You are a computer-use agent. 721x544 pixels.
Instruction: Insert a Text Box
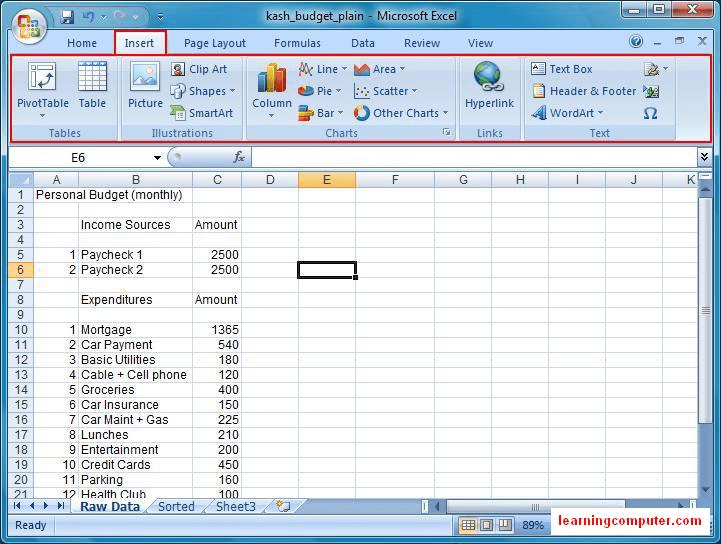tap(562, 69)
